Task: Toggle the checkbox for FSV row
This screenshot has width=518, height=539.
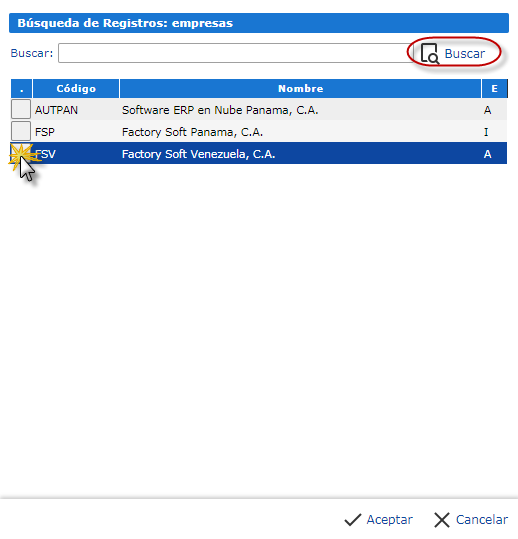Action: pos(21,153)
